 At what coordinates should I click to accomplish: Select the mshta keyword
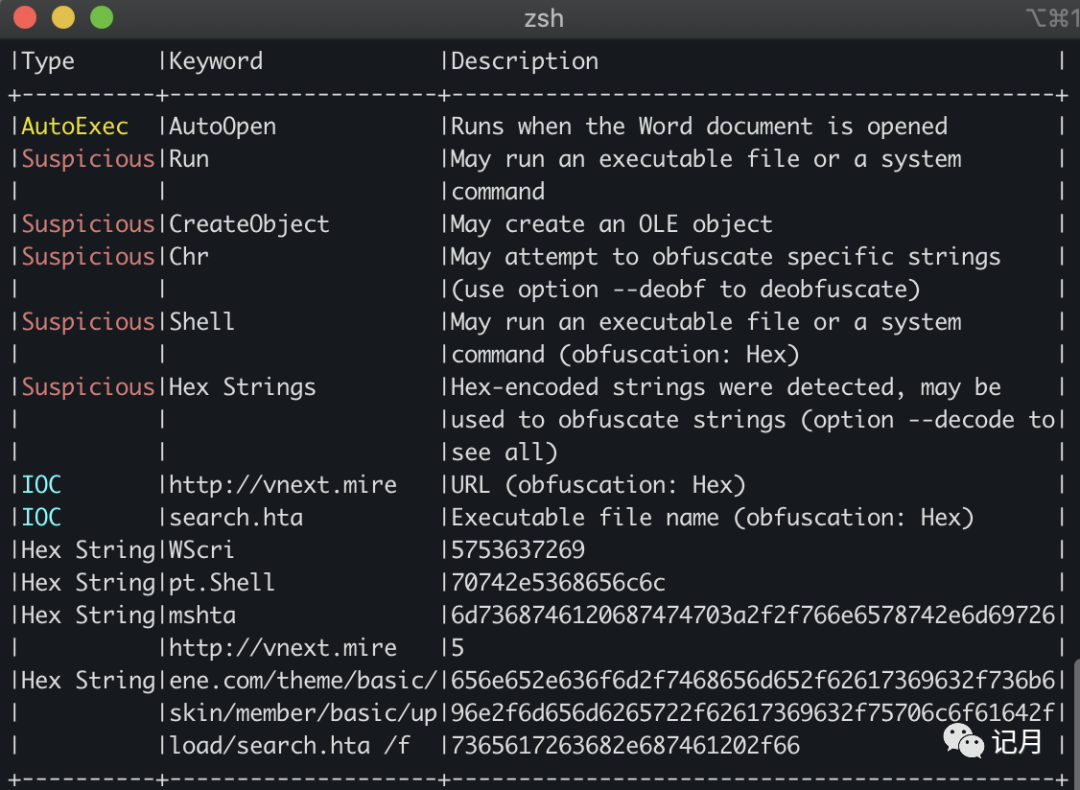[202, 616]
